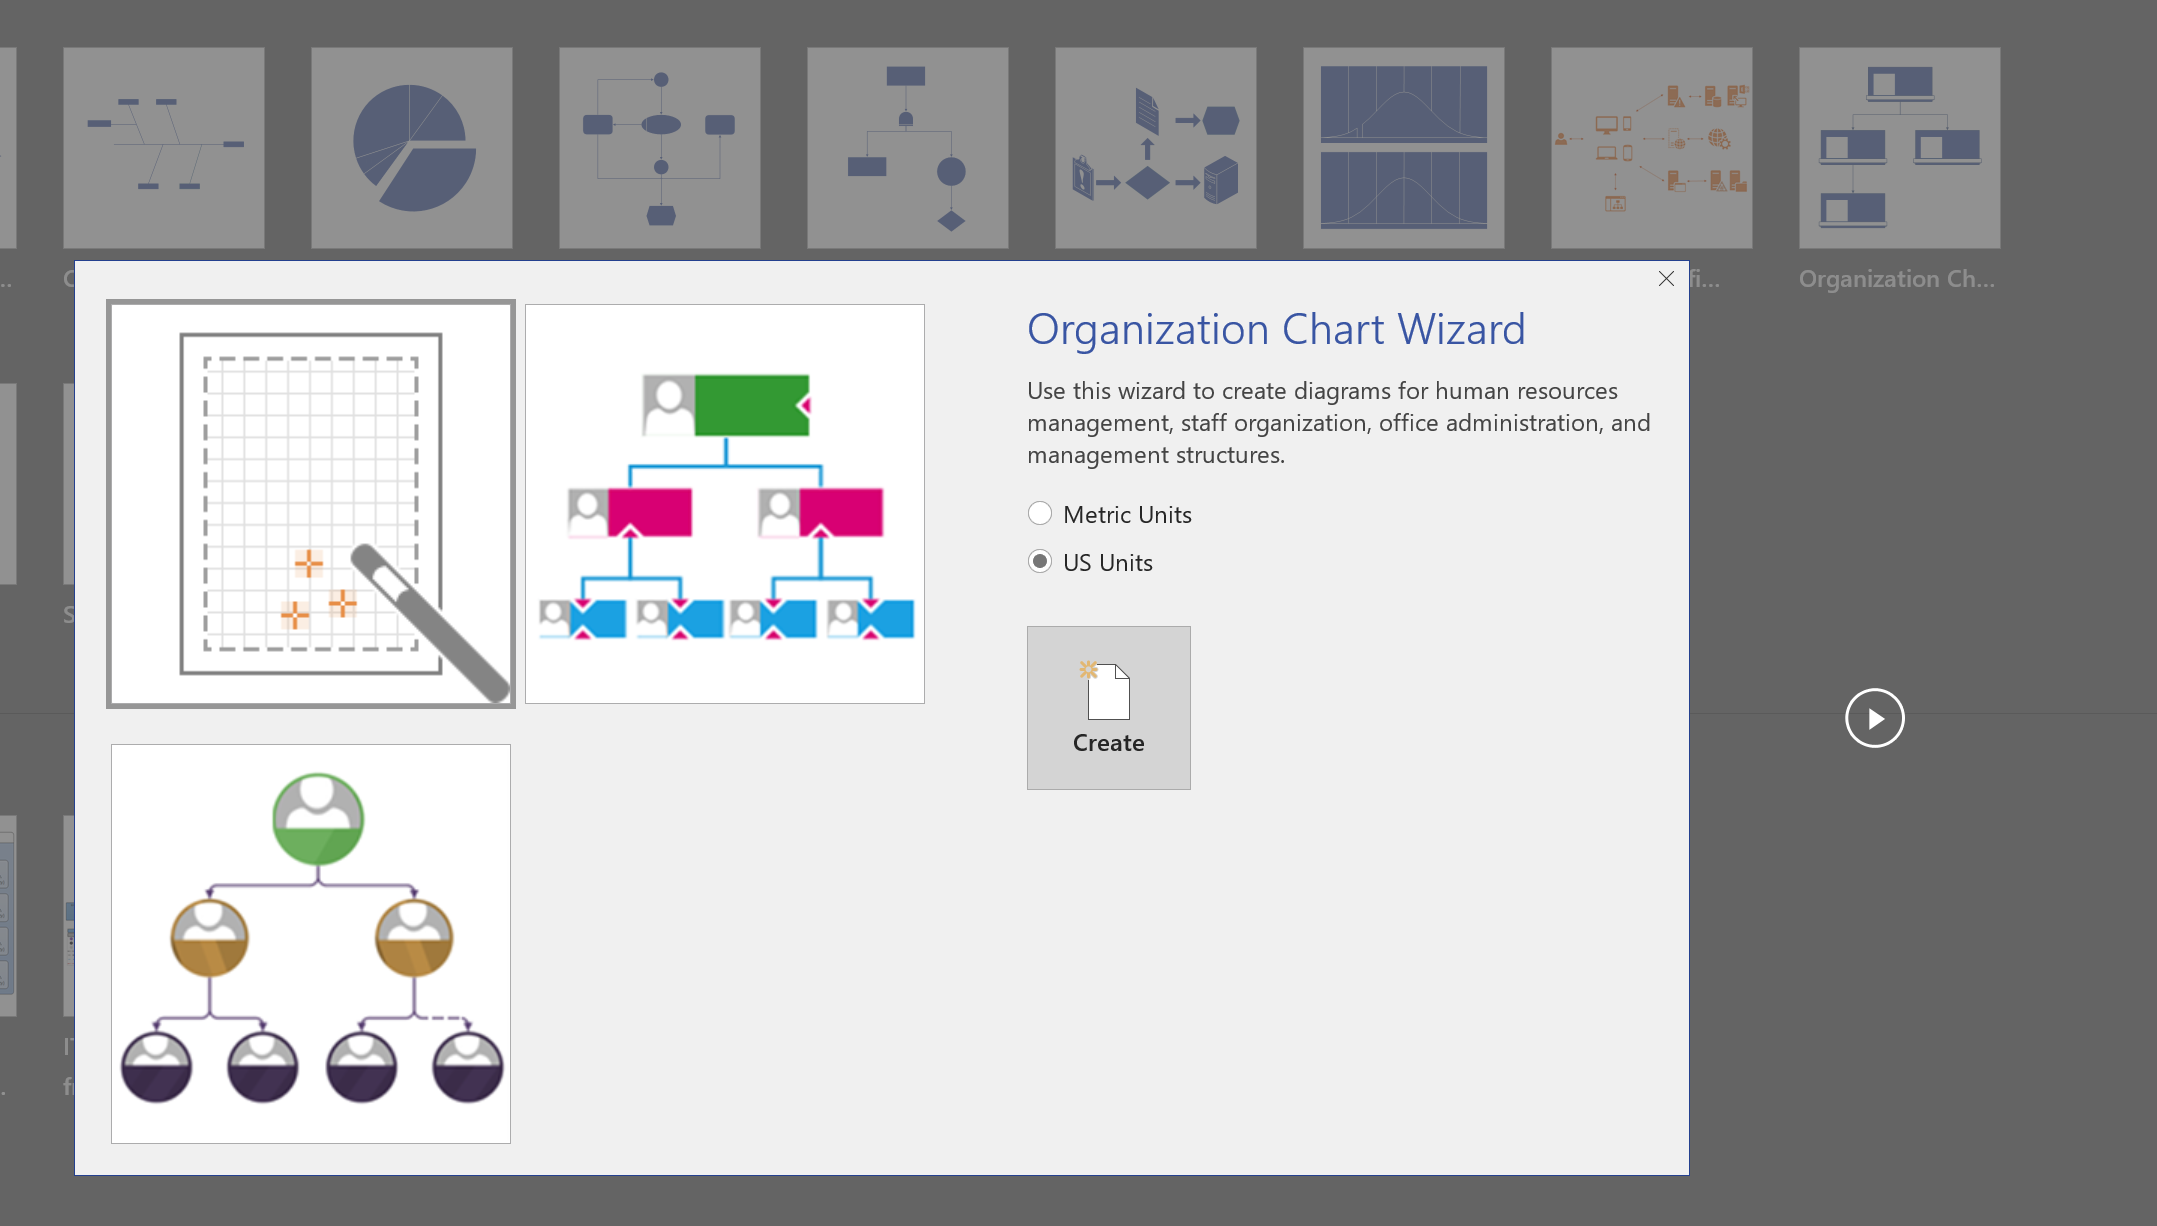This screenshot has height=1226, width=2157.
Task: Click the play button to preview template
Action: (x=1874, y=718)
